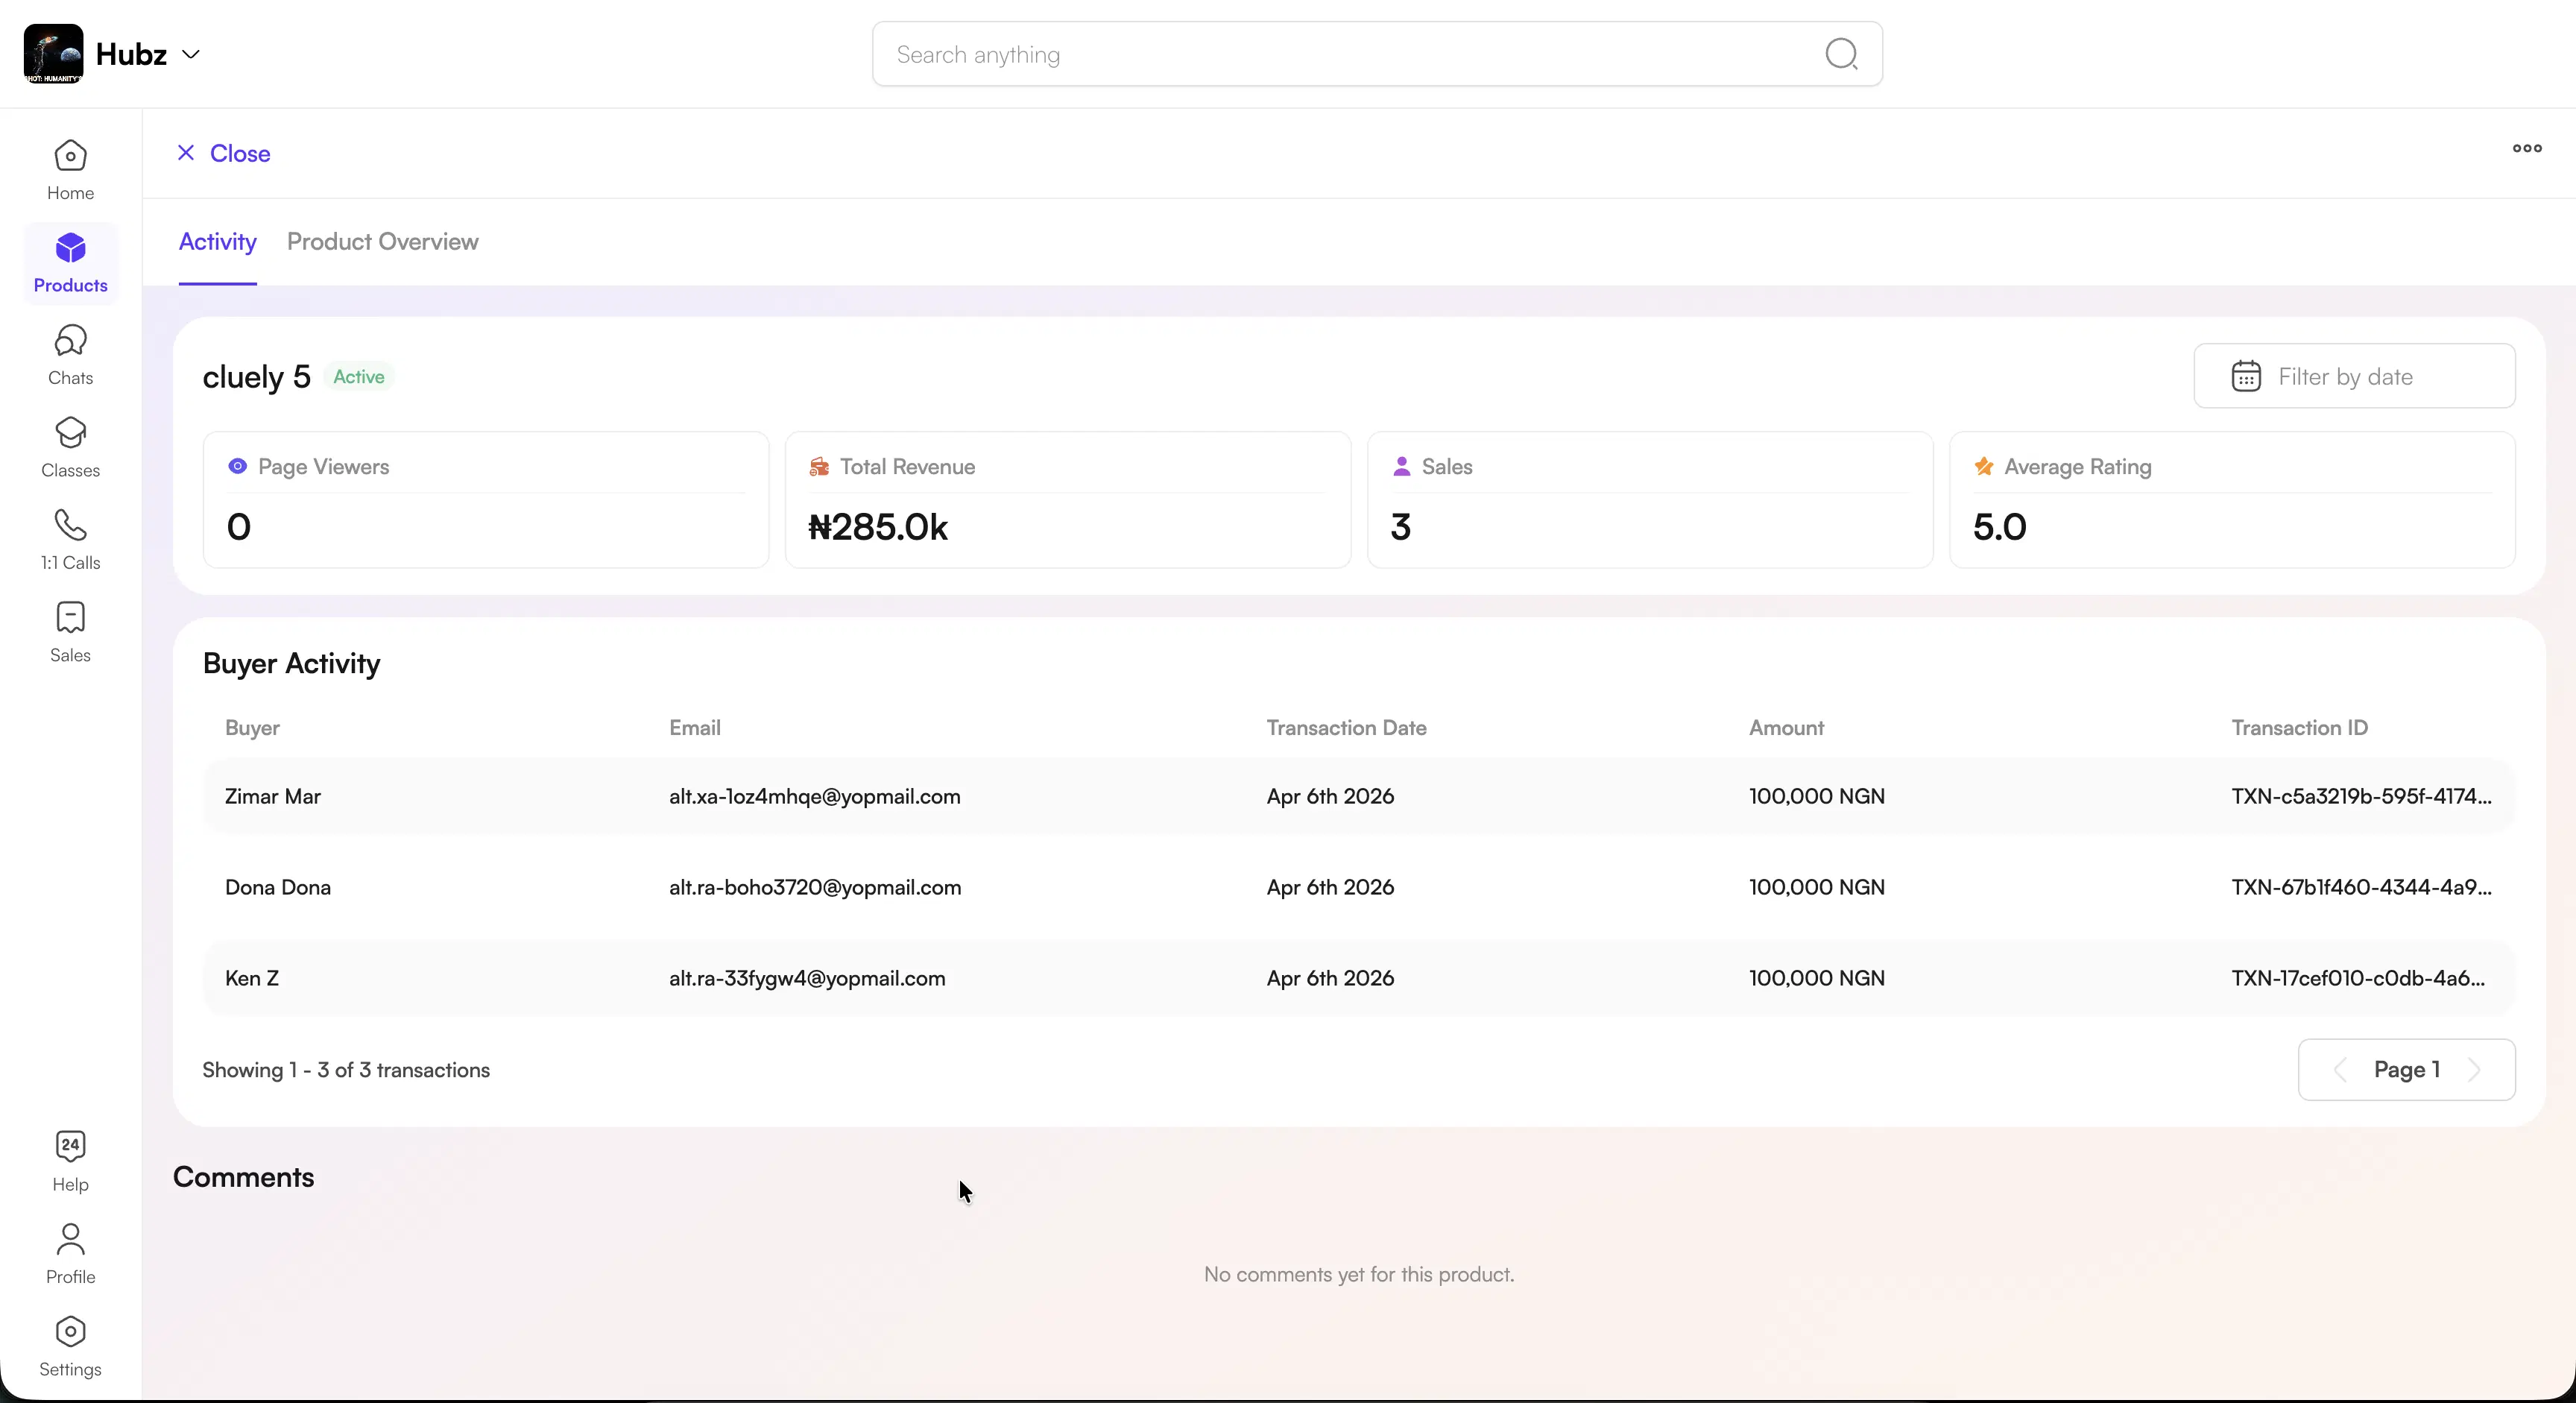Click the Transaction ID column header

[x=2299, y=728]
